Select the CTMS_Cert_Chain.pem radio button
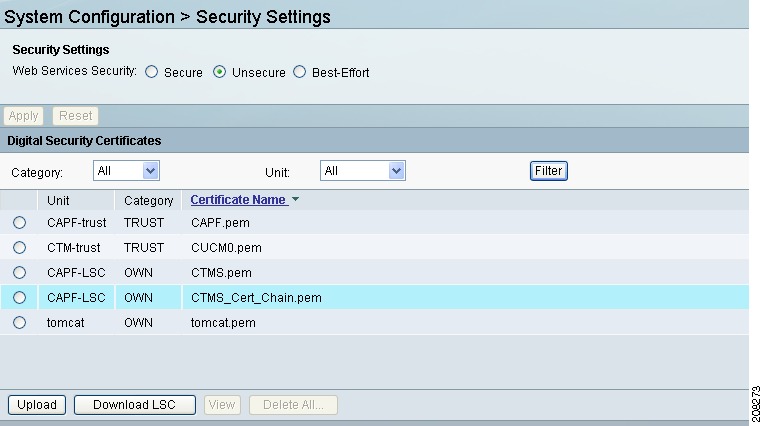 click(x=19, y=297)
